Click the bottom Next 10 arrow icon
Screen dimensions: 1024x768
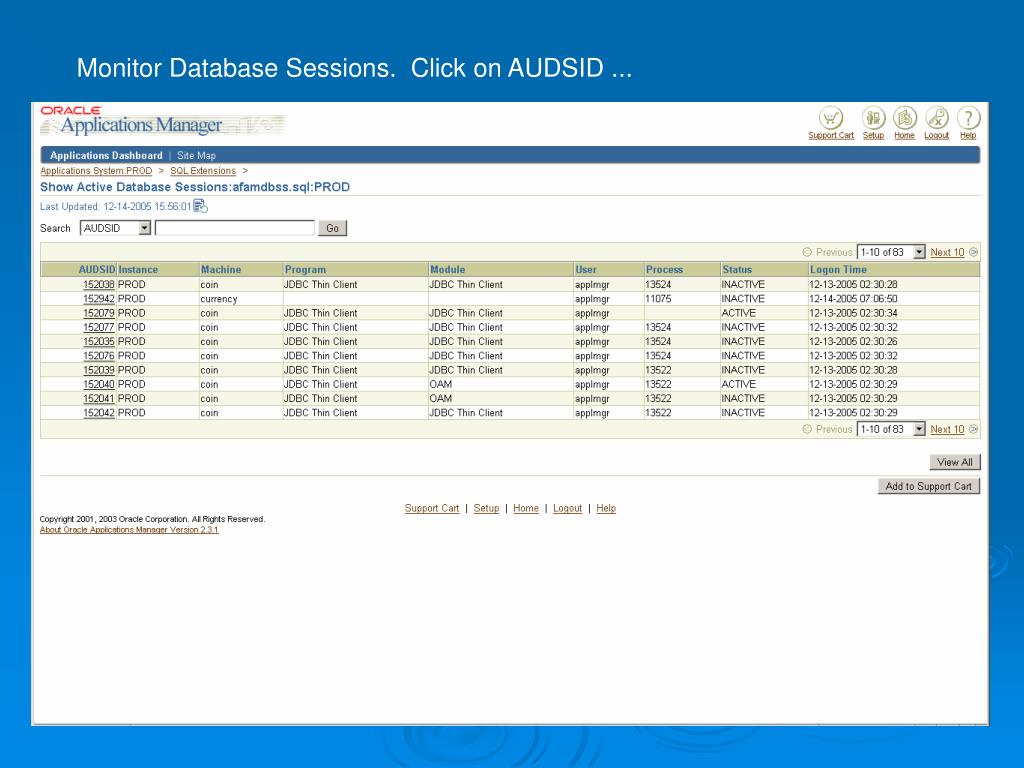click(974, 429)
